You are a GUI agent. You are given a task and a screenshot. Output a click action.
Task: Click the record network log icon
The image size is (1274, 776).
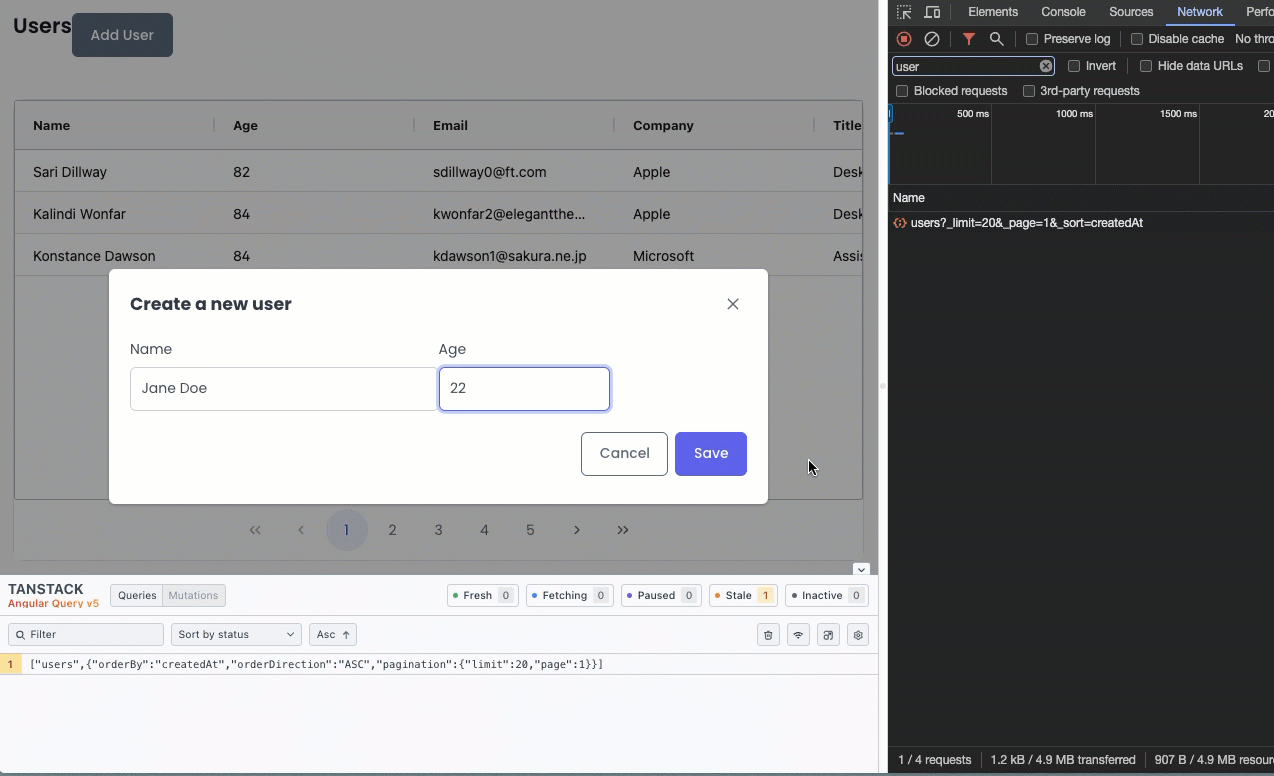click(904, 39)
